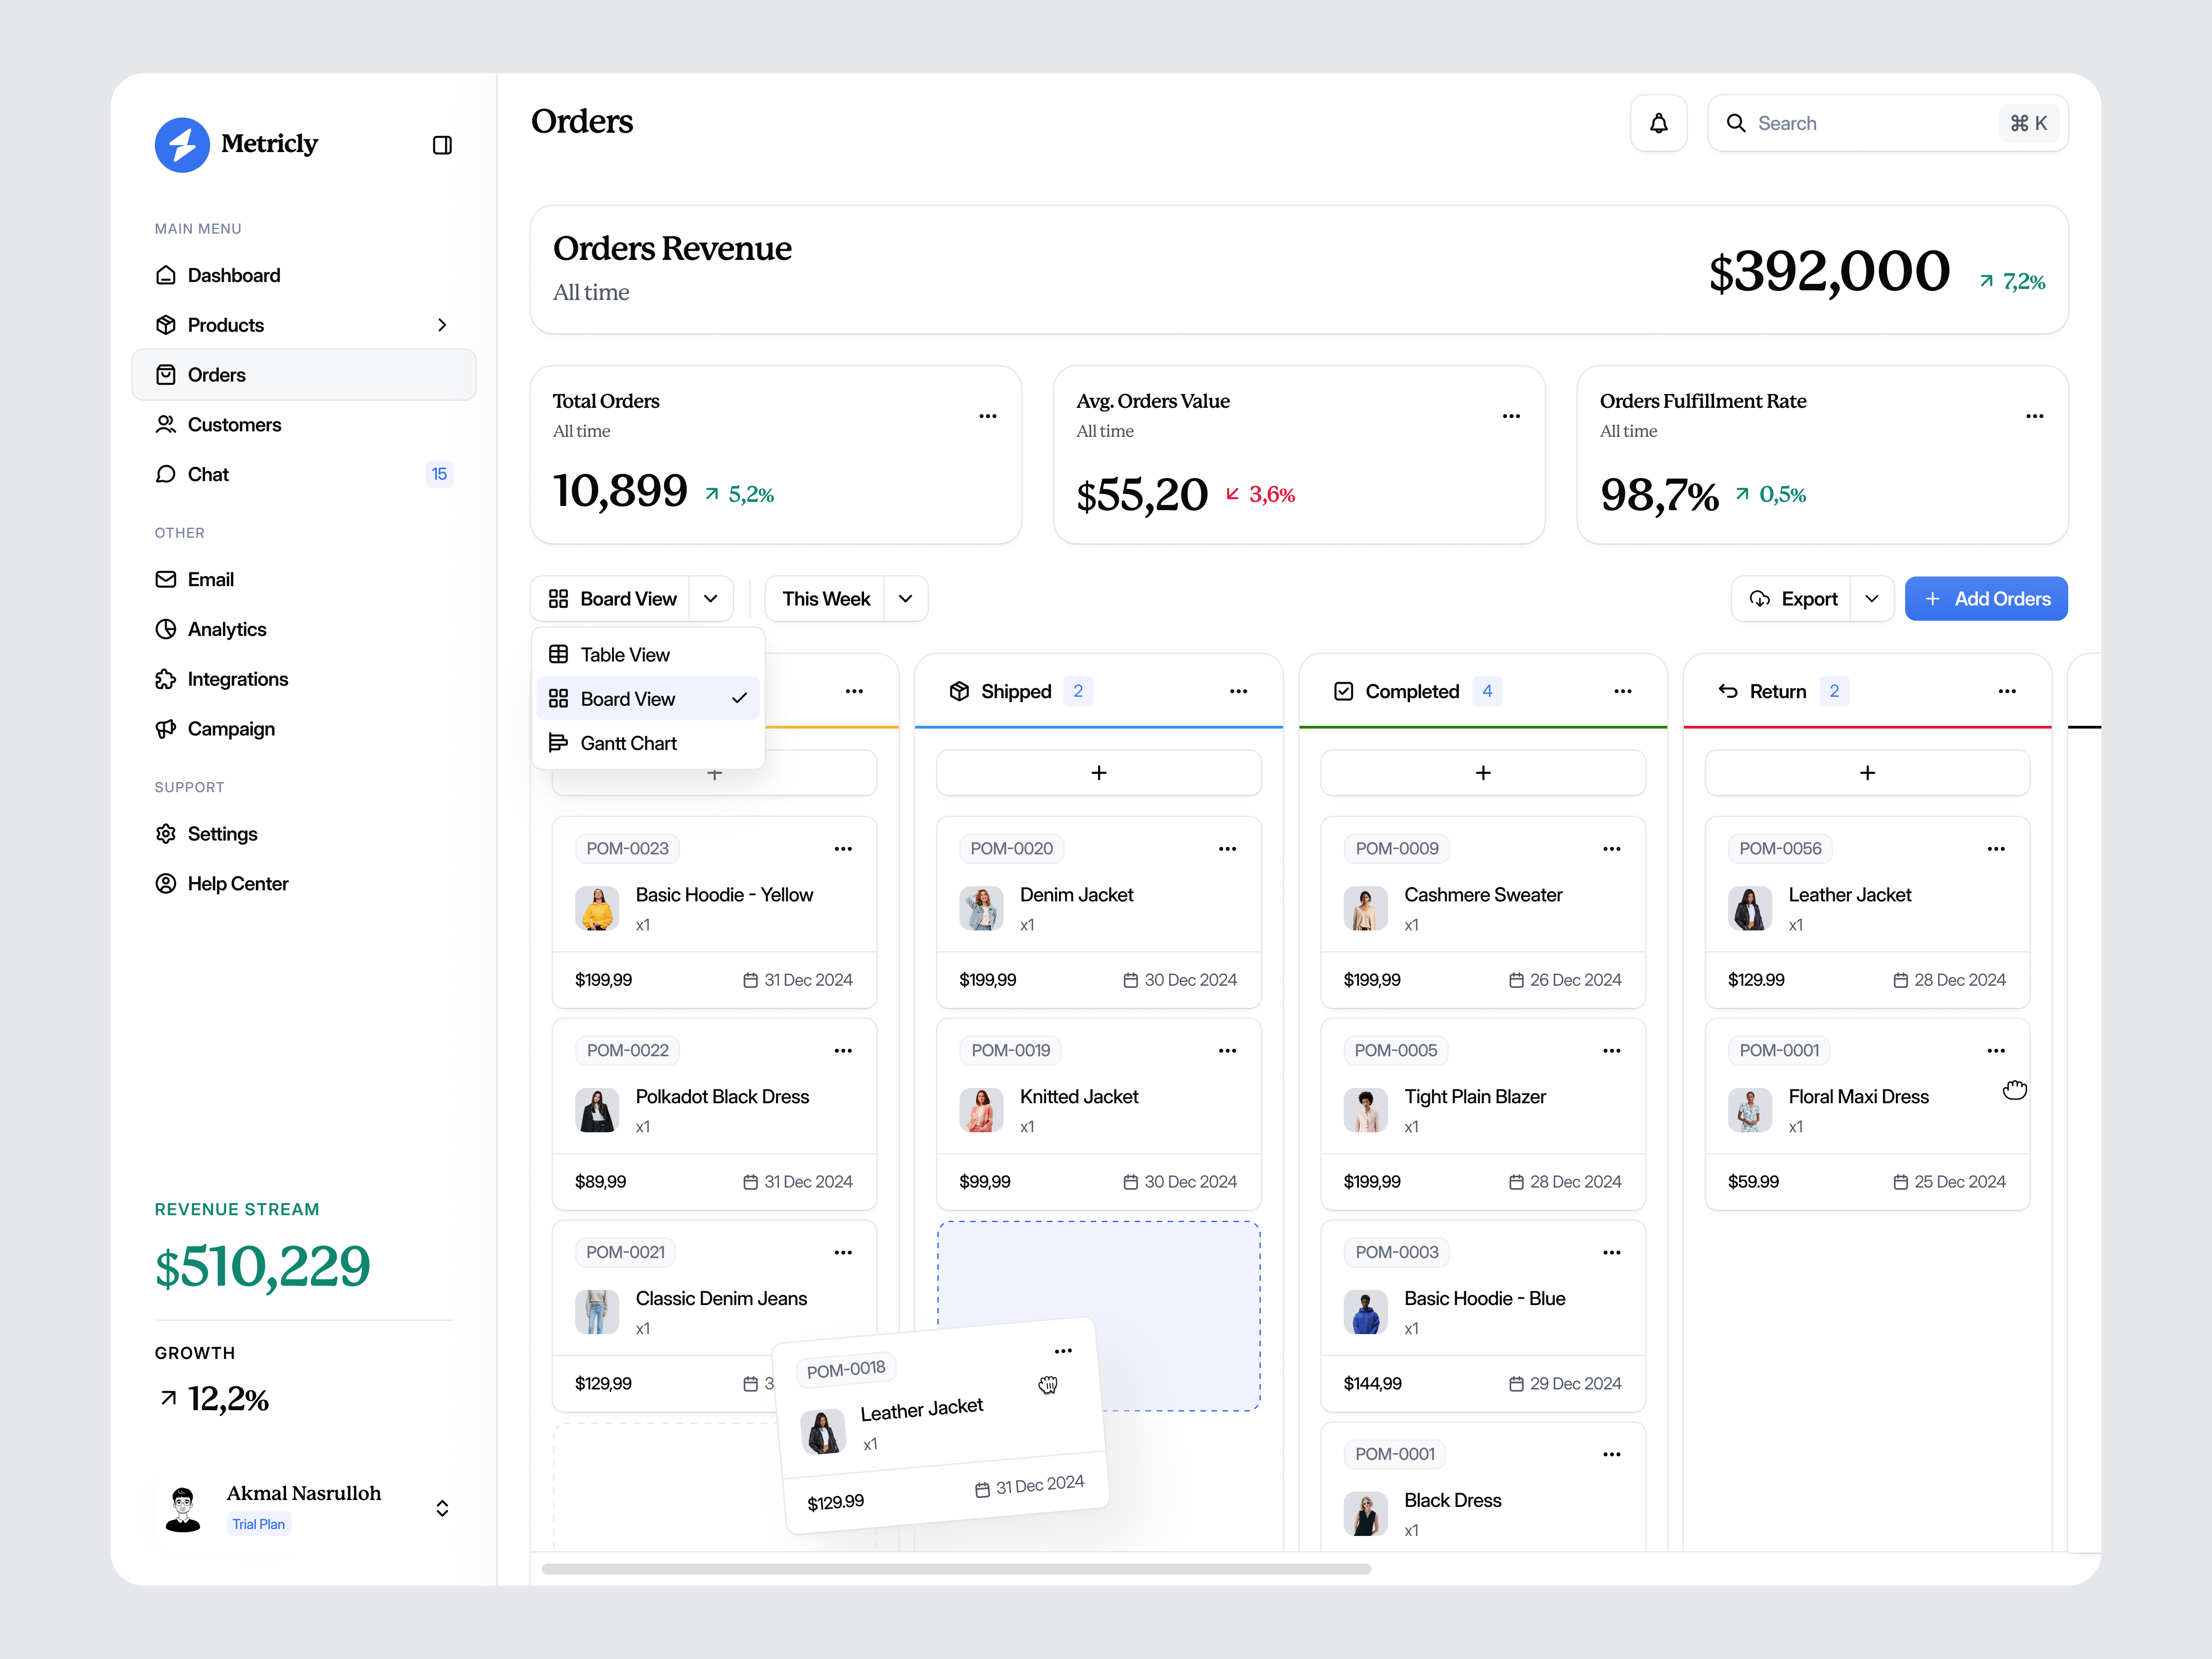Select Gantt Chart from the view menu

(628, 742)
